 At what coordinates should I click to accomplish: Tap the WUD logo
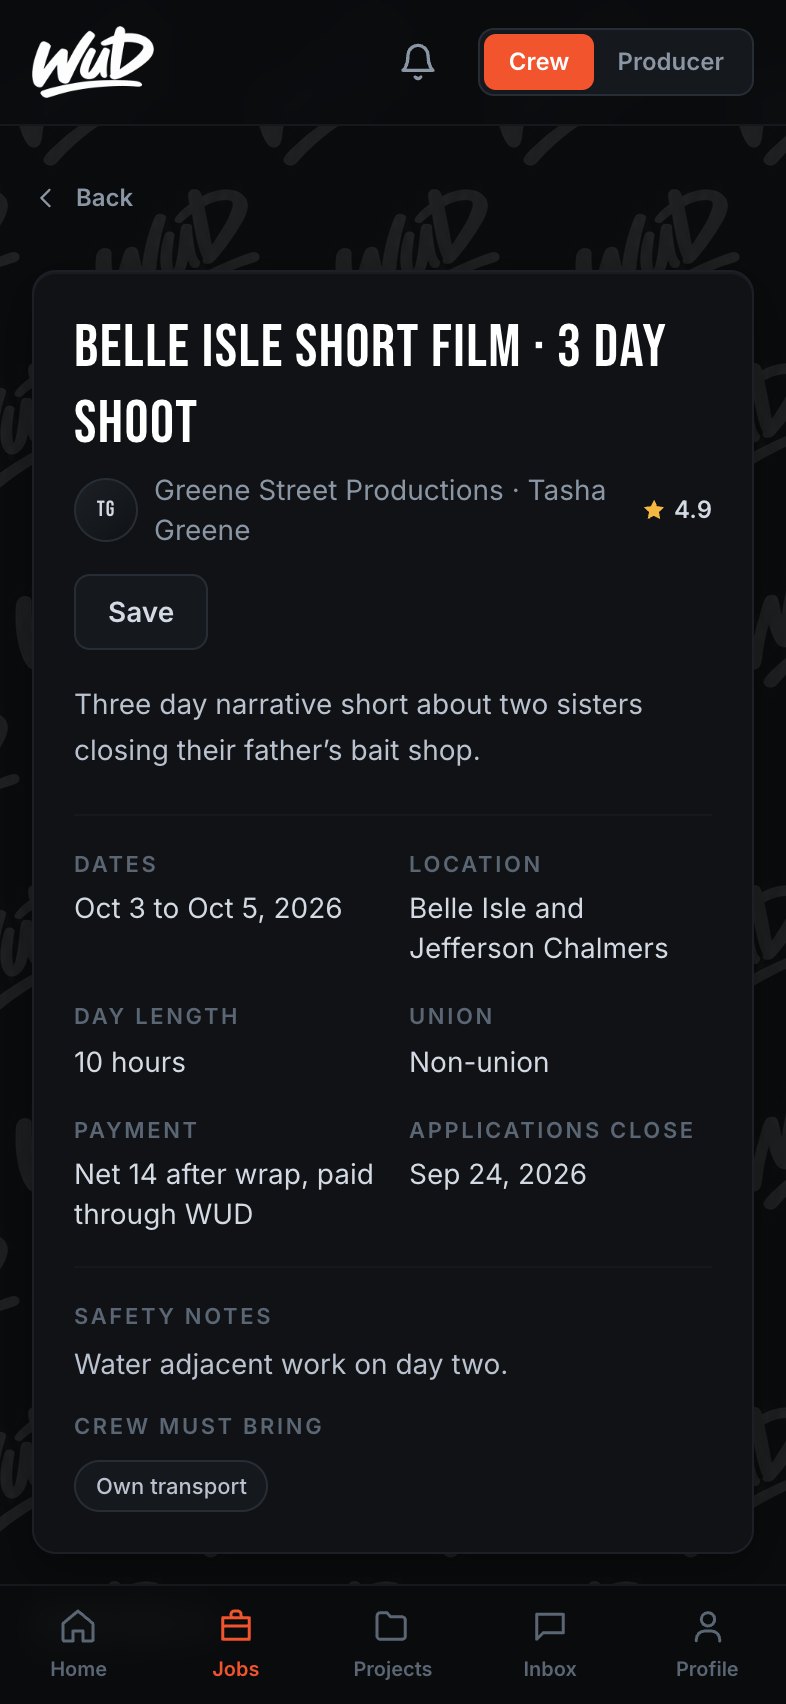(x=93, y=62)
